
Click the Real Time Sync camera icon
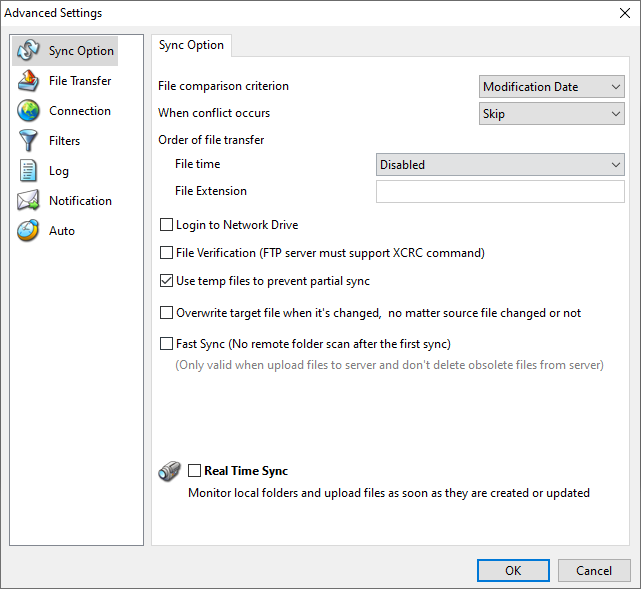pyautogui.click(x=169, y=471)
